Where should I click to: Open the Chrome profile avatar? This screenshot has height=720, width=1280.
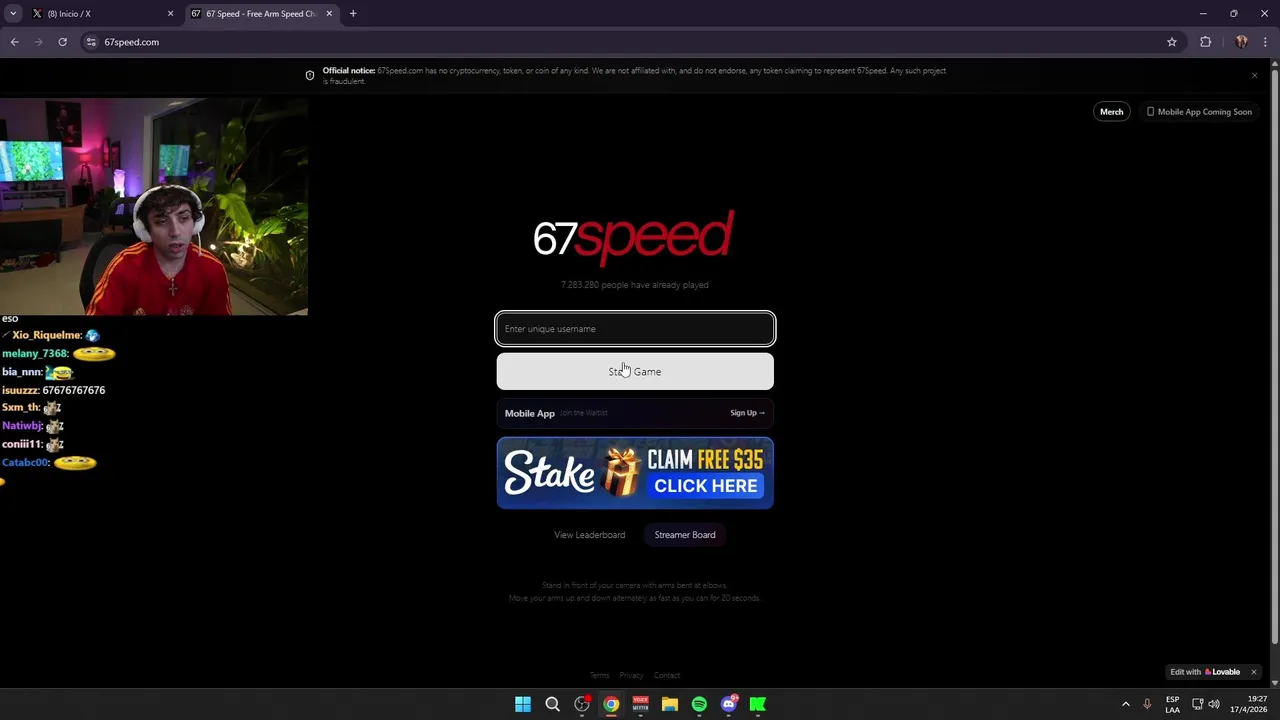point(1241,42)
